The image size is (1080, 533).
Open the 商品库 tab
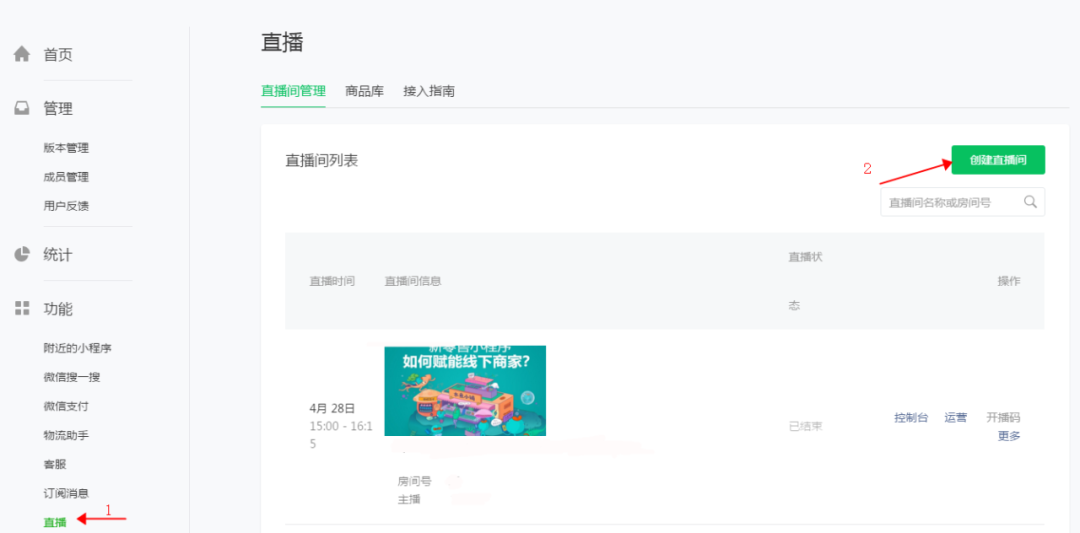364,91
